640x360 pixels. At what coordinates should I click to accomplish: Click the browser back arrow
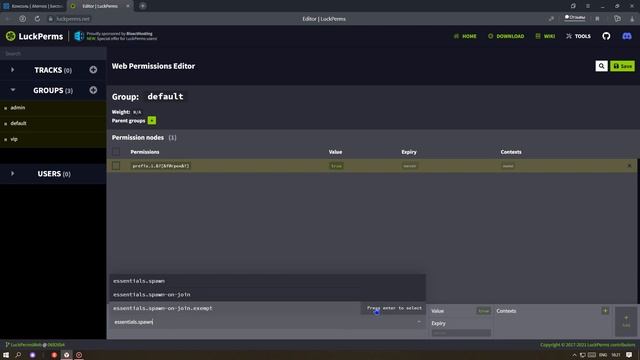click(x=7, y=19)
